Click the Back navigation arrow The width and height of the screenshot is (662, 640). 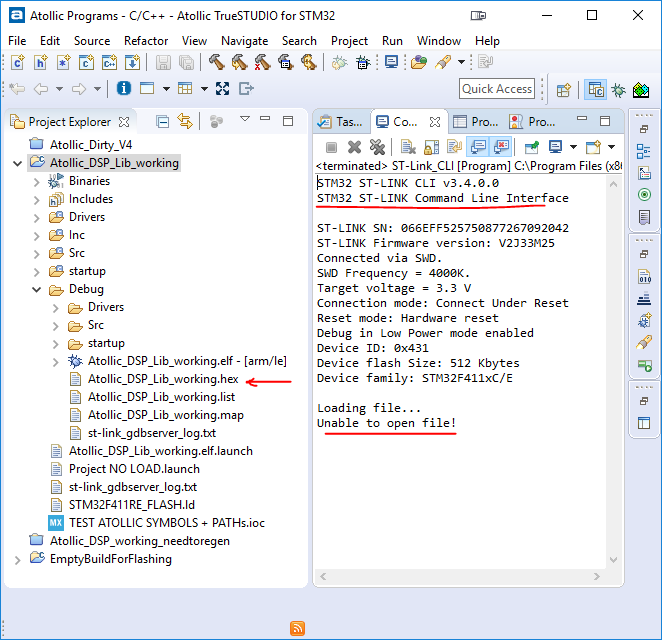[41, 89]
